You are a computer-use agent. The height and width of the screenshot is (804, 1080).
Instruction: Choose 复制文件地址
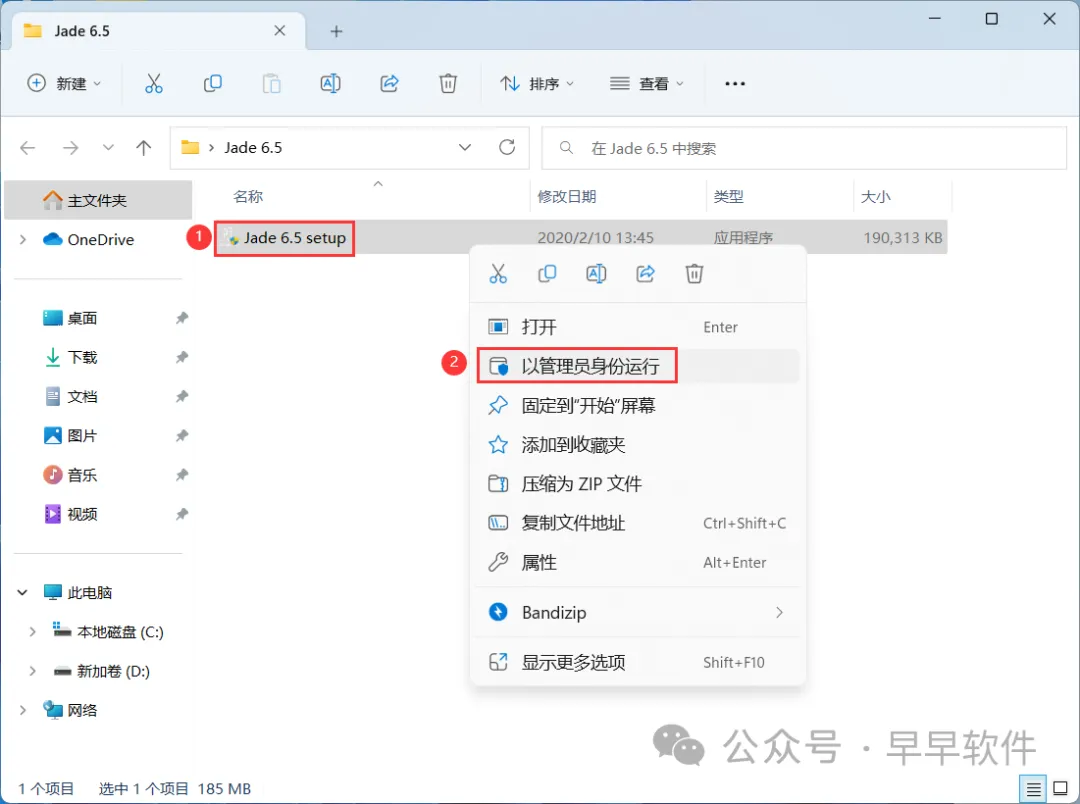pos(637,523)
